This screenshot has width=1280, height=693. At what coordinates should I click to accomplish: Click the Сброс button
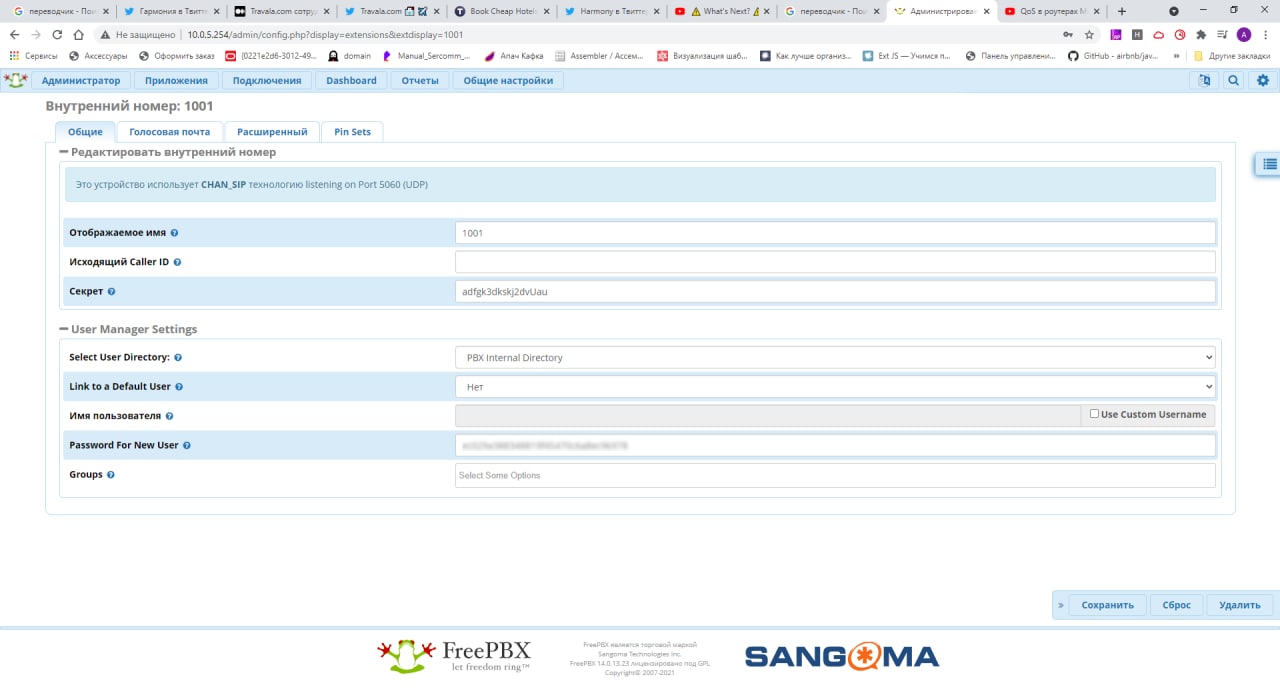[1177, 605]
